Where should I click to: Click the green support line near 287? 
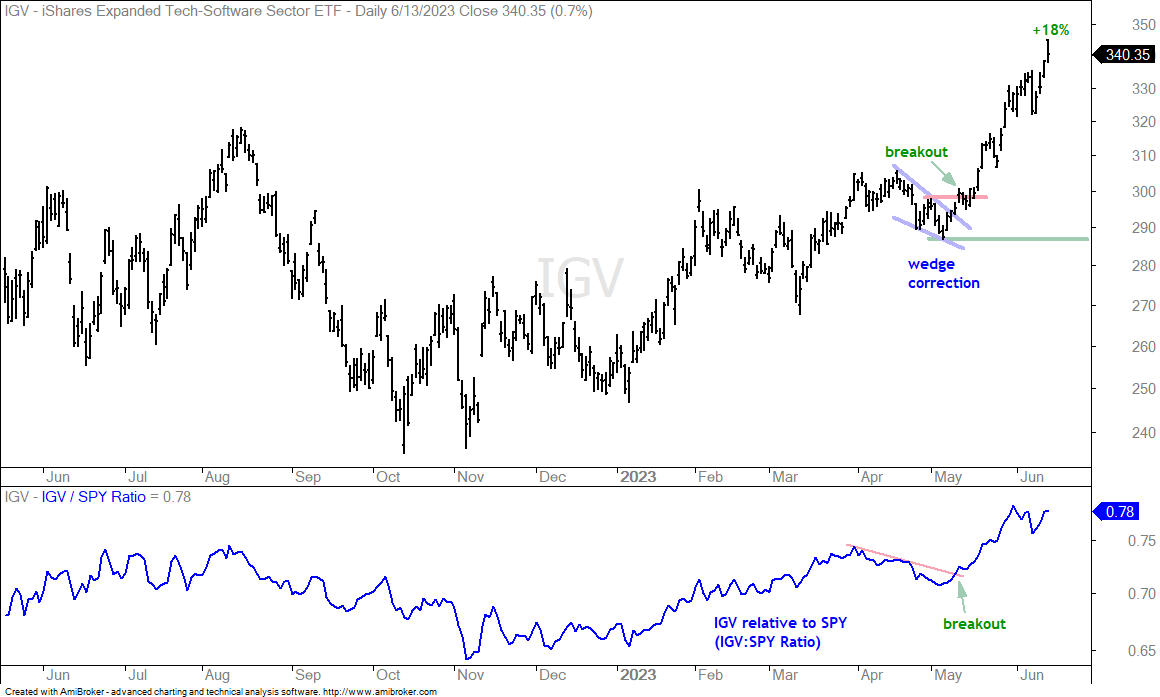pos(1008,239)
